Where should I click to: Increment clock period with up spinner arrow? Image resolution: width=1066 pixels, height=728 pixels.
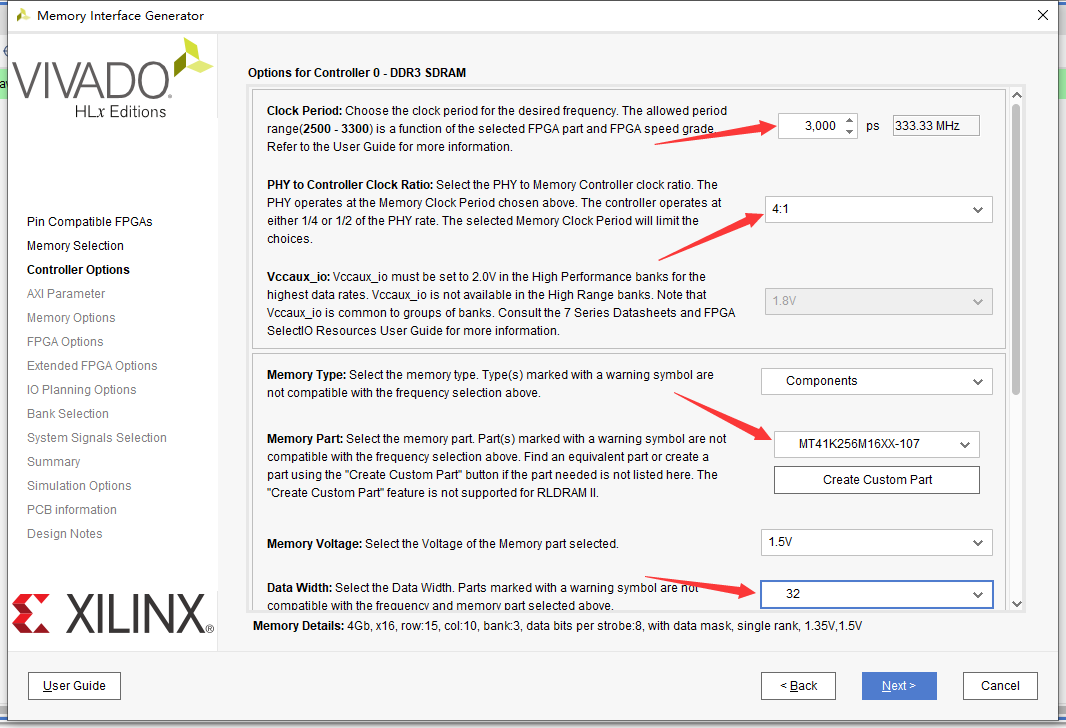[x=849, y=120]
